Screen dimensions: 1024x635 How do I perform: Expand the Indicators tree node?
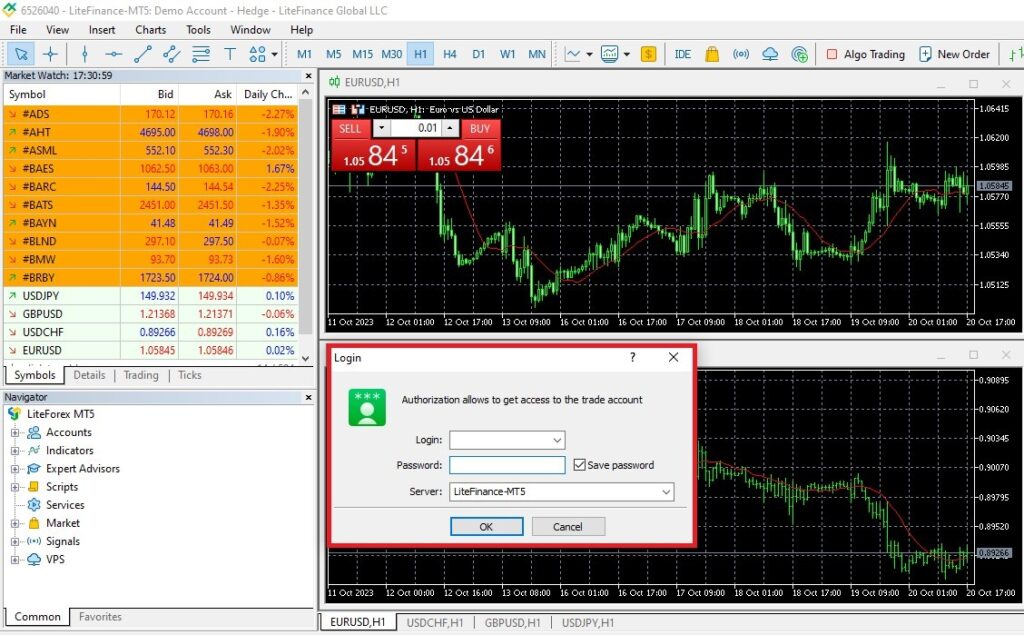pyautogui.click(x=16, y=451)
